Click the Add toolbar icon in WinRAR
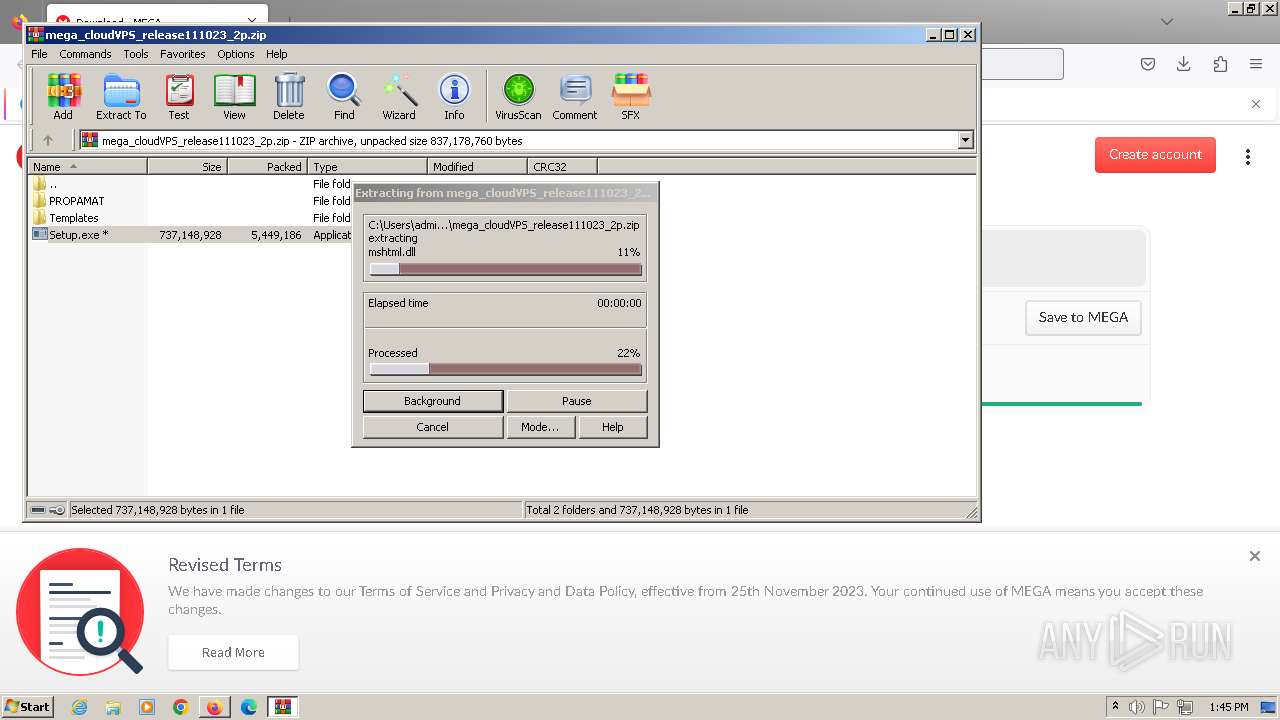This screenshot has width=1280, height=720. click(63, 97)
